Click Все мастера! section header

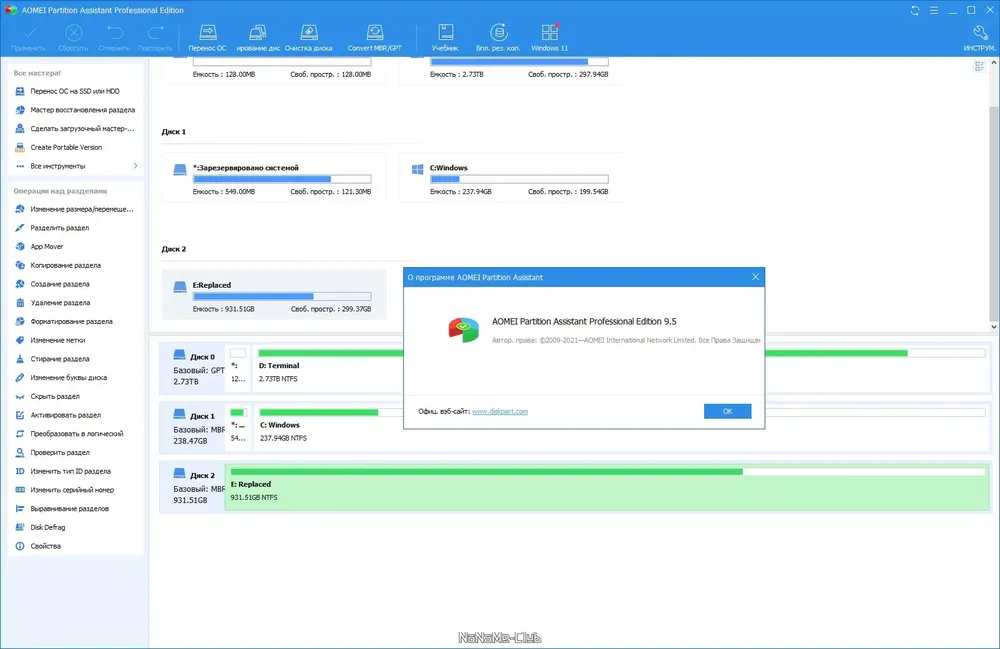[37, 73]
